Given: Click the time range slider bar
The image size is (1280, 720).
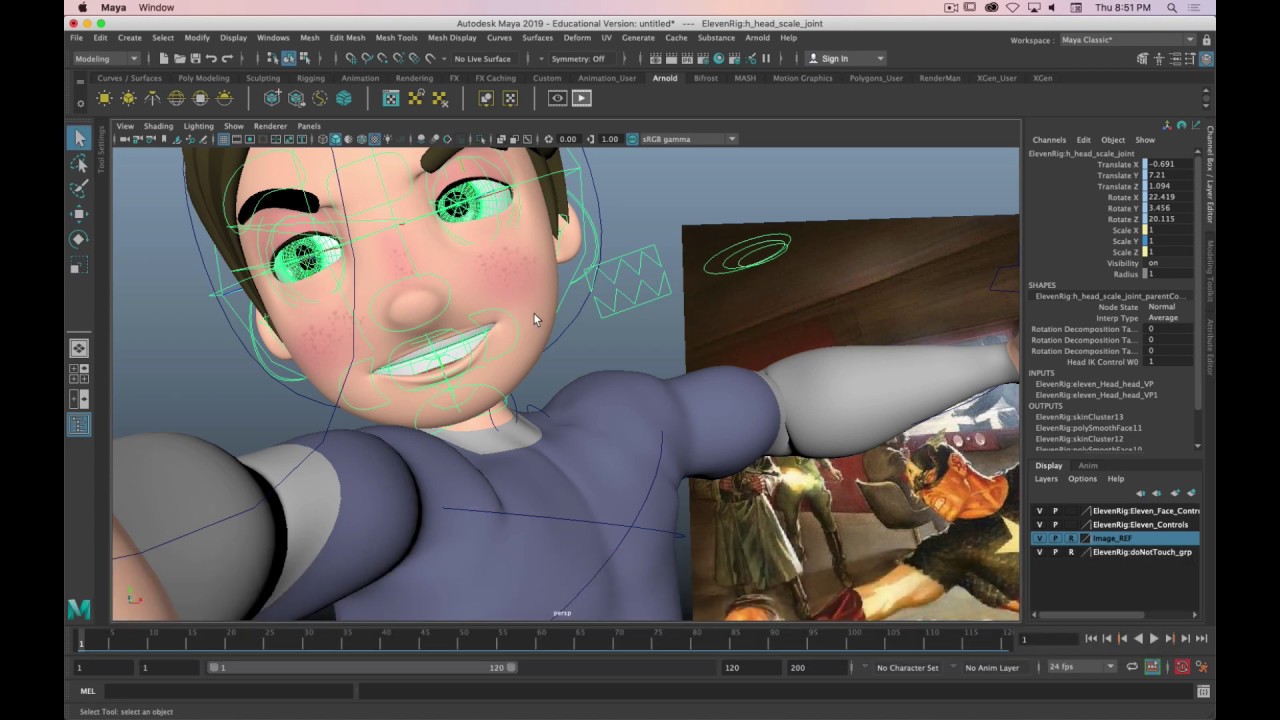Looking at the screenshot, I should pos(362,667).
